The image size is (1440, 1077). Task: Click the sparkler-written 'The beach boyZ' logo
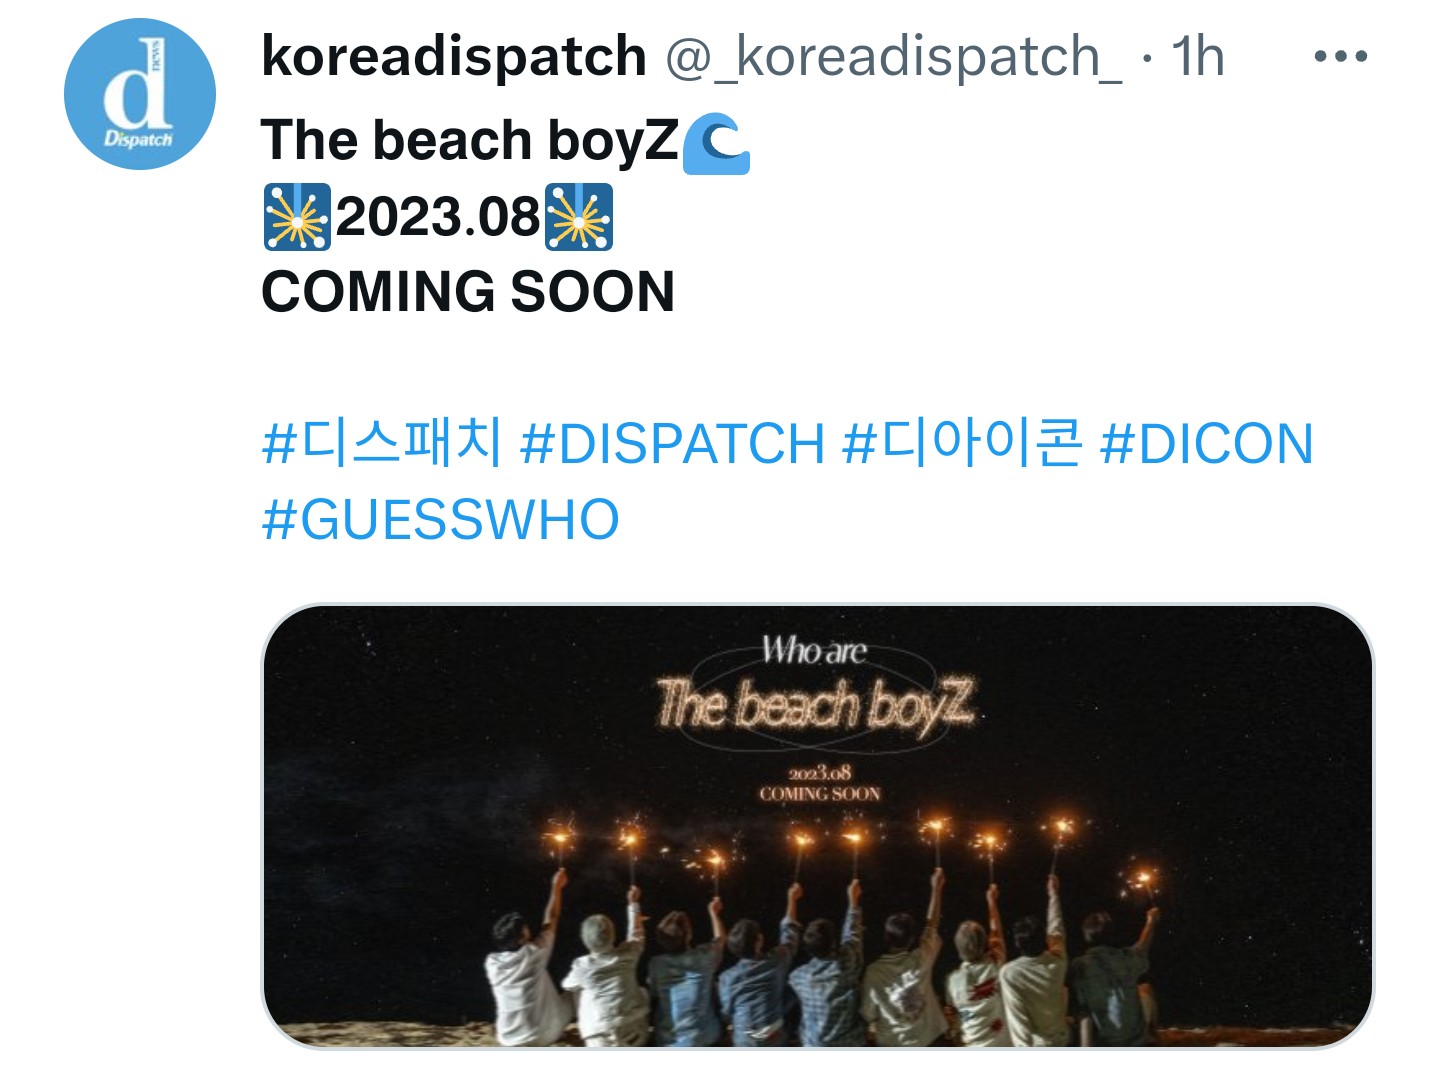point(814,705)
